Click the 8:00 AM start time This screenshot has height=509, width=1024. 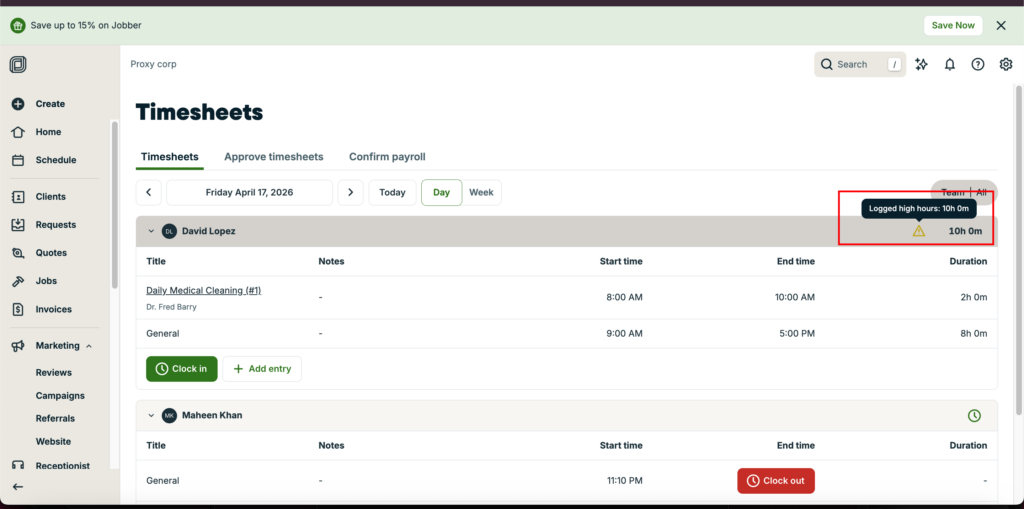(x=624, y=297)
